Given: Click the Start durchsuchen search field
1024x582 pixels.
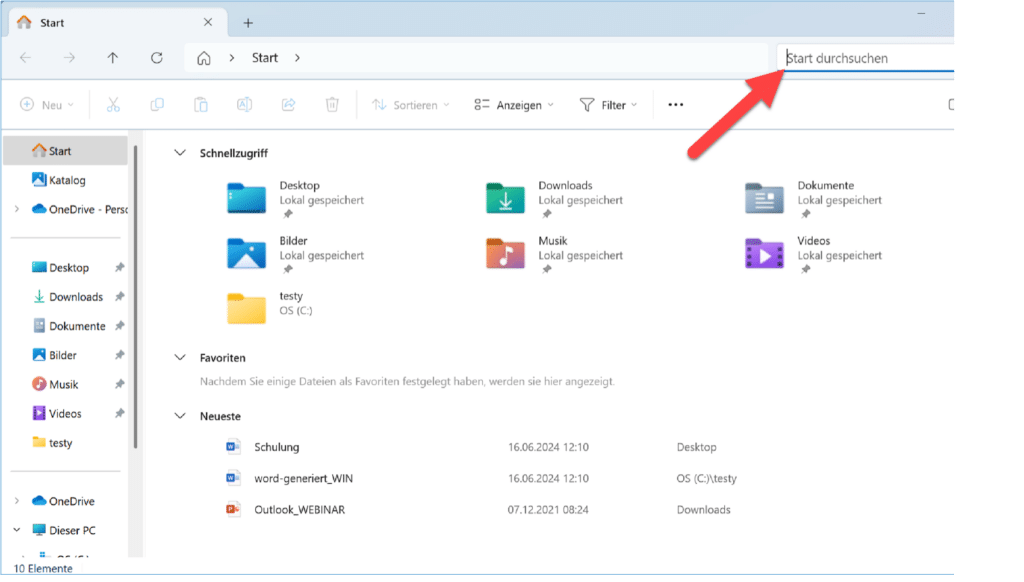Looking at the screenshot, I should [x=865, y=58].
